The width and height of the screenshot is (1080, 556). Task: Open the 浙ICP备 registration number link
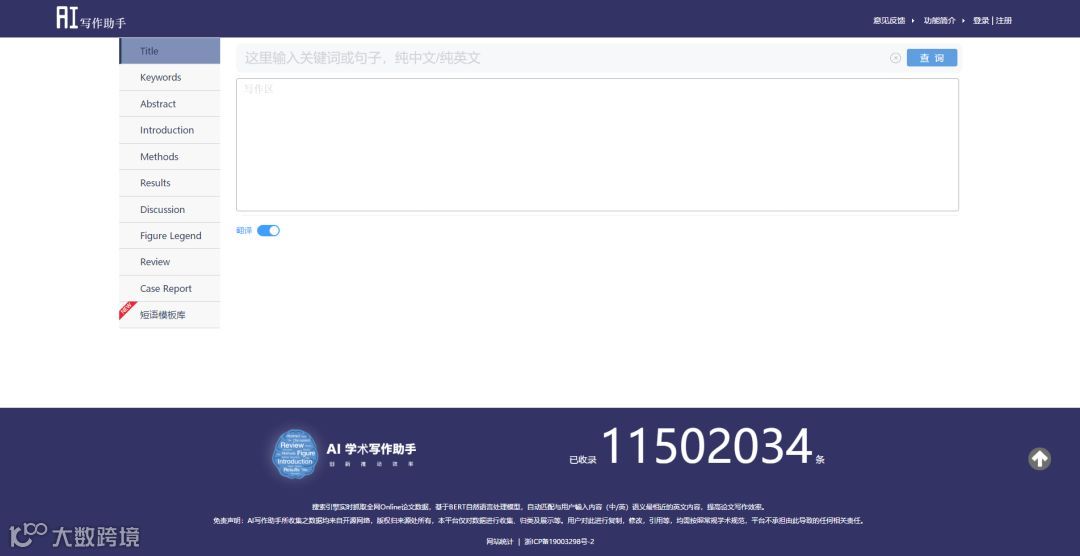(559, 542)
